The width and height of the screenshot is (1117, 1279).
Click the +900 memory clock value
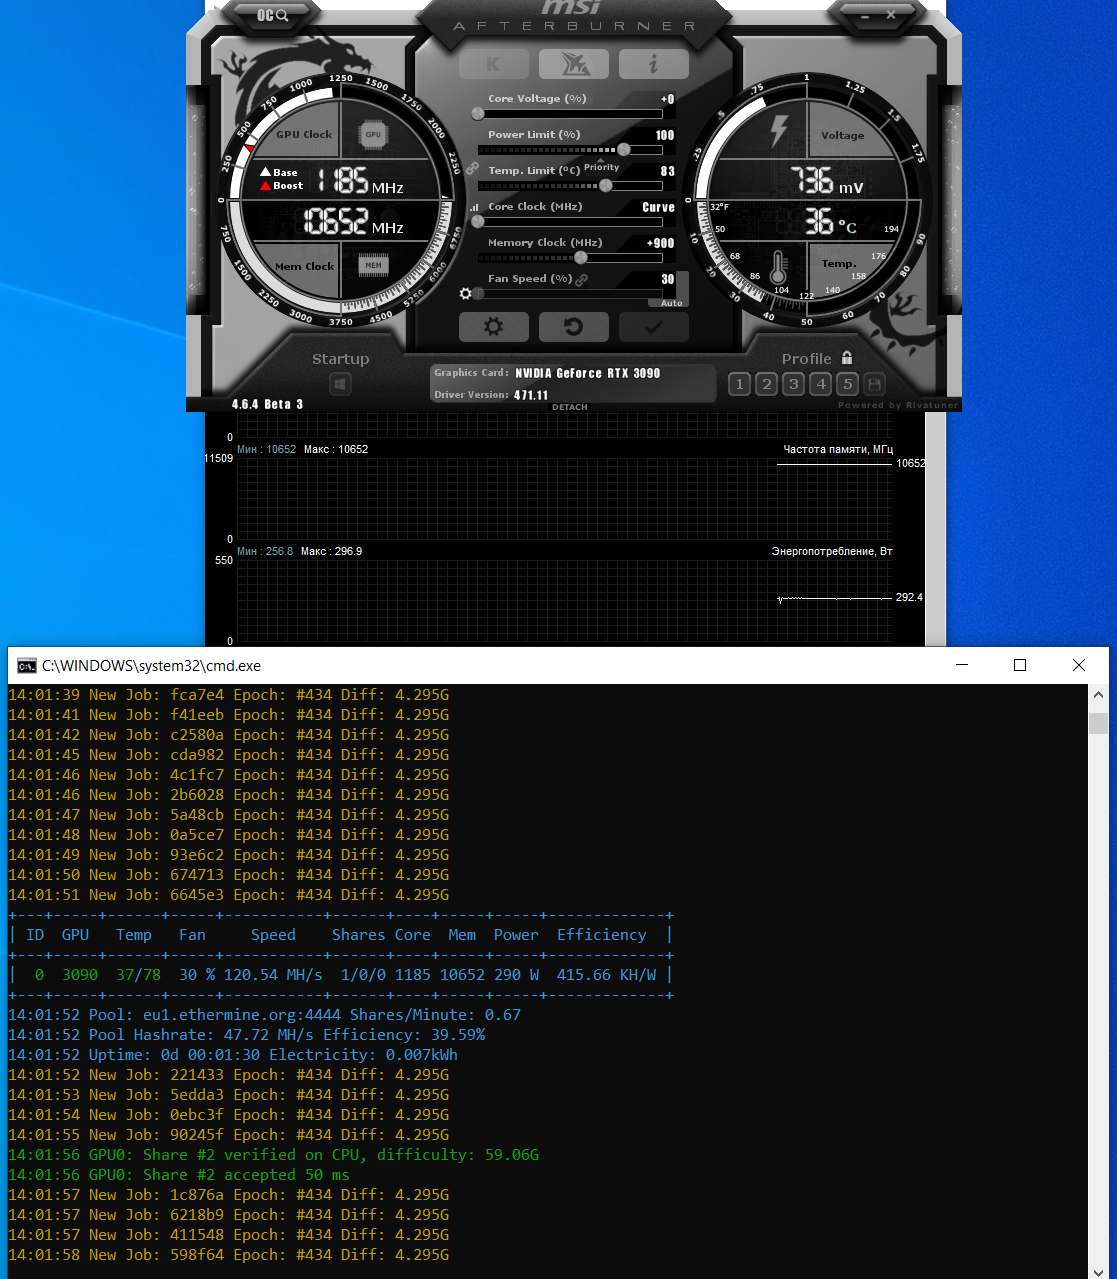pyautogui.click(x=660, y=243)
